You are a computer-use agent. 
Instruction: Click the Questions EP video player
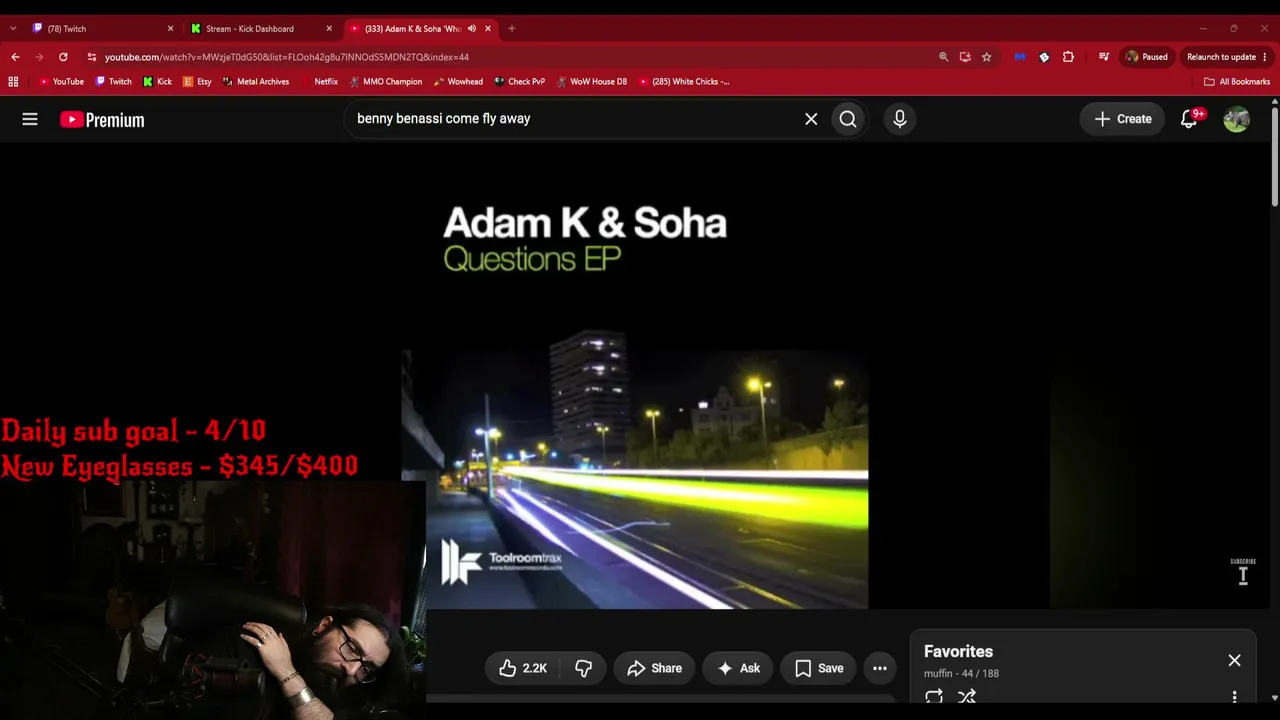[x=635, y=375]
